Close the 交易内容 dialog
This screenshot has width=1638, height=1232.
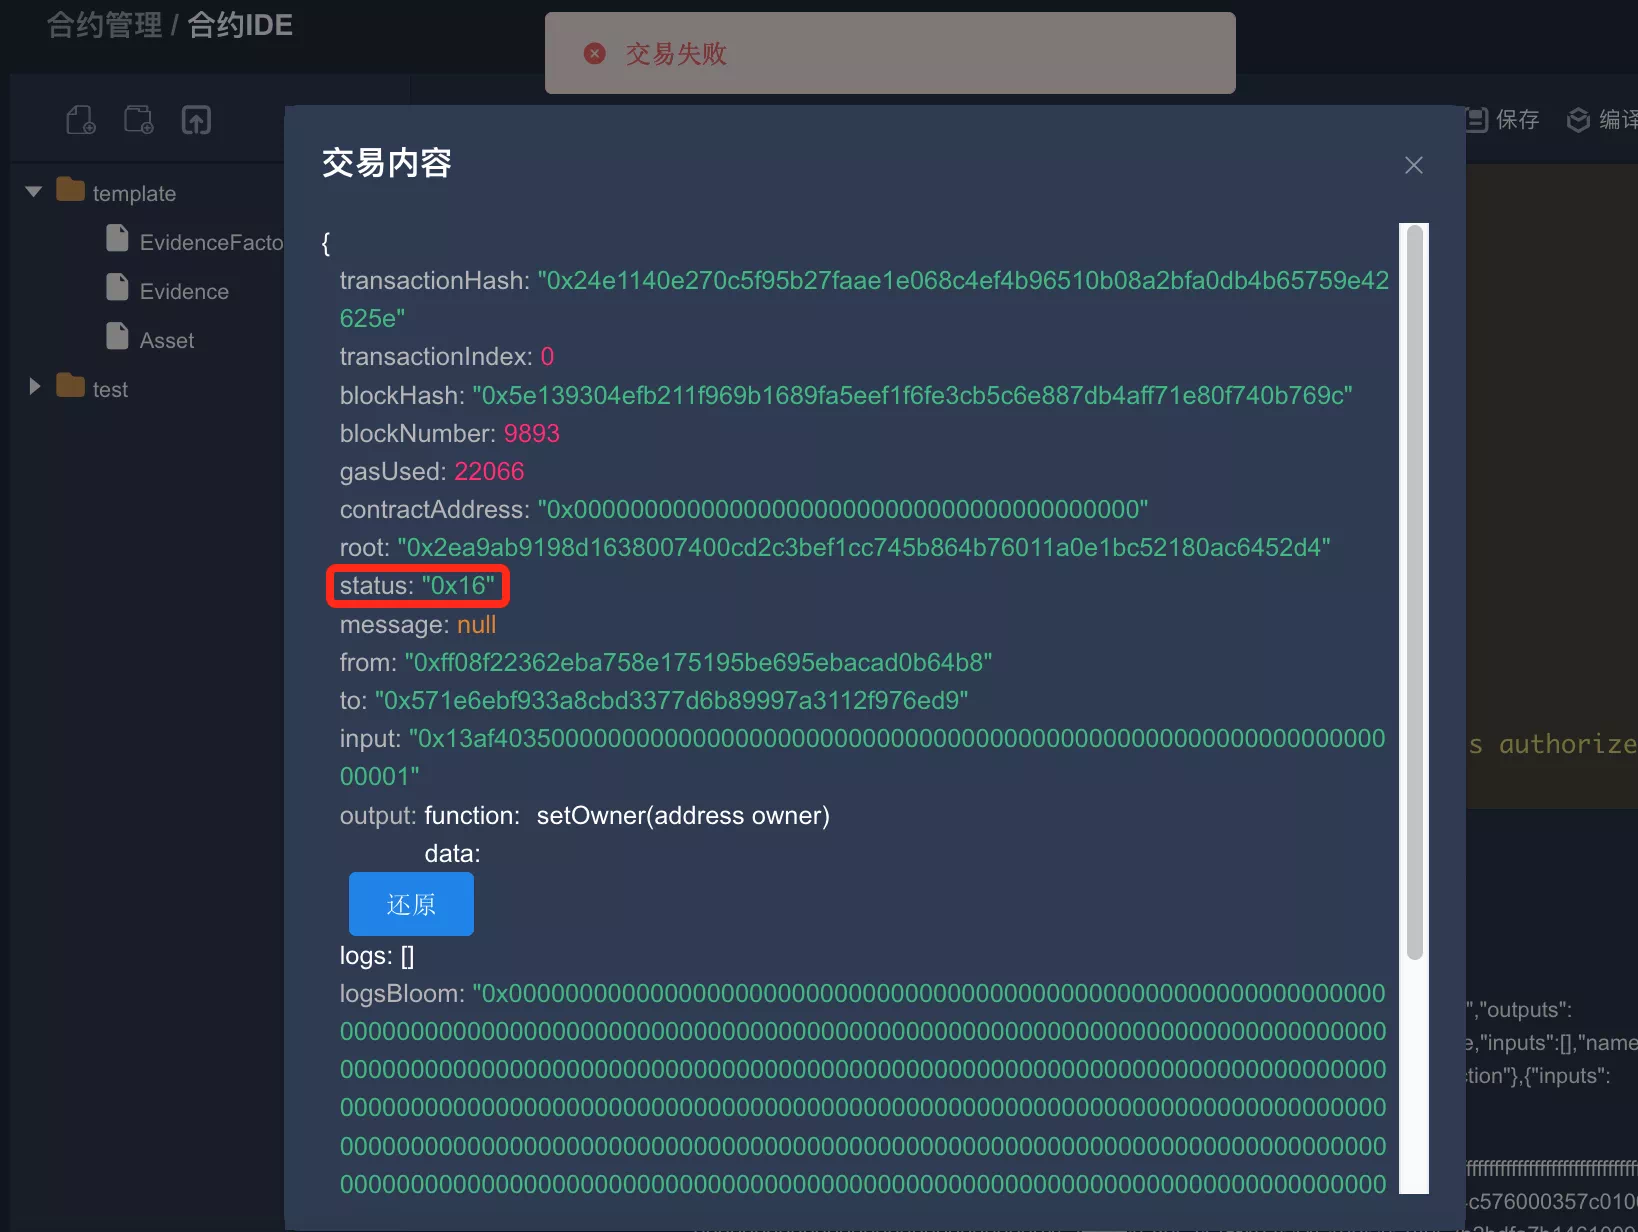[1413, 165]
